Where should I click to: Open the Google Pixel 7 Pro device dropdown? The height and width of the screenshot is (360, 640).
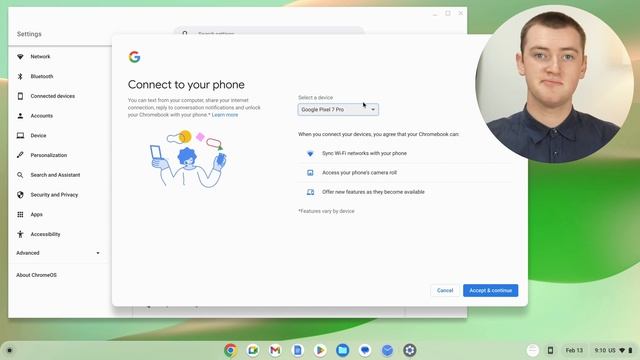[x=338, y=109]
